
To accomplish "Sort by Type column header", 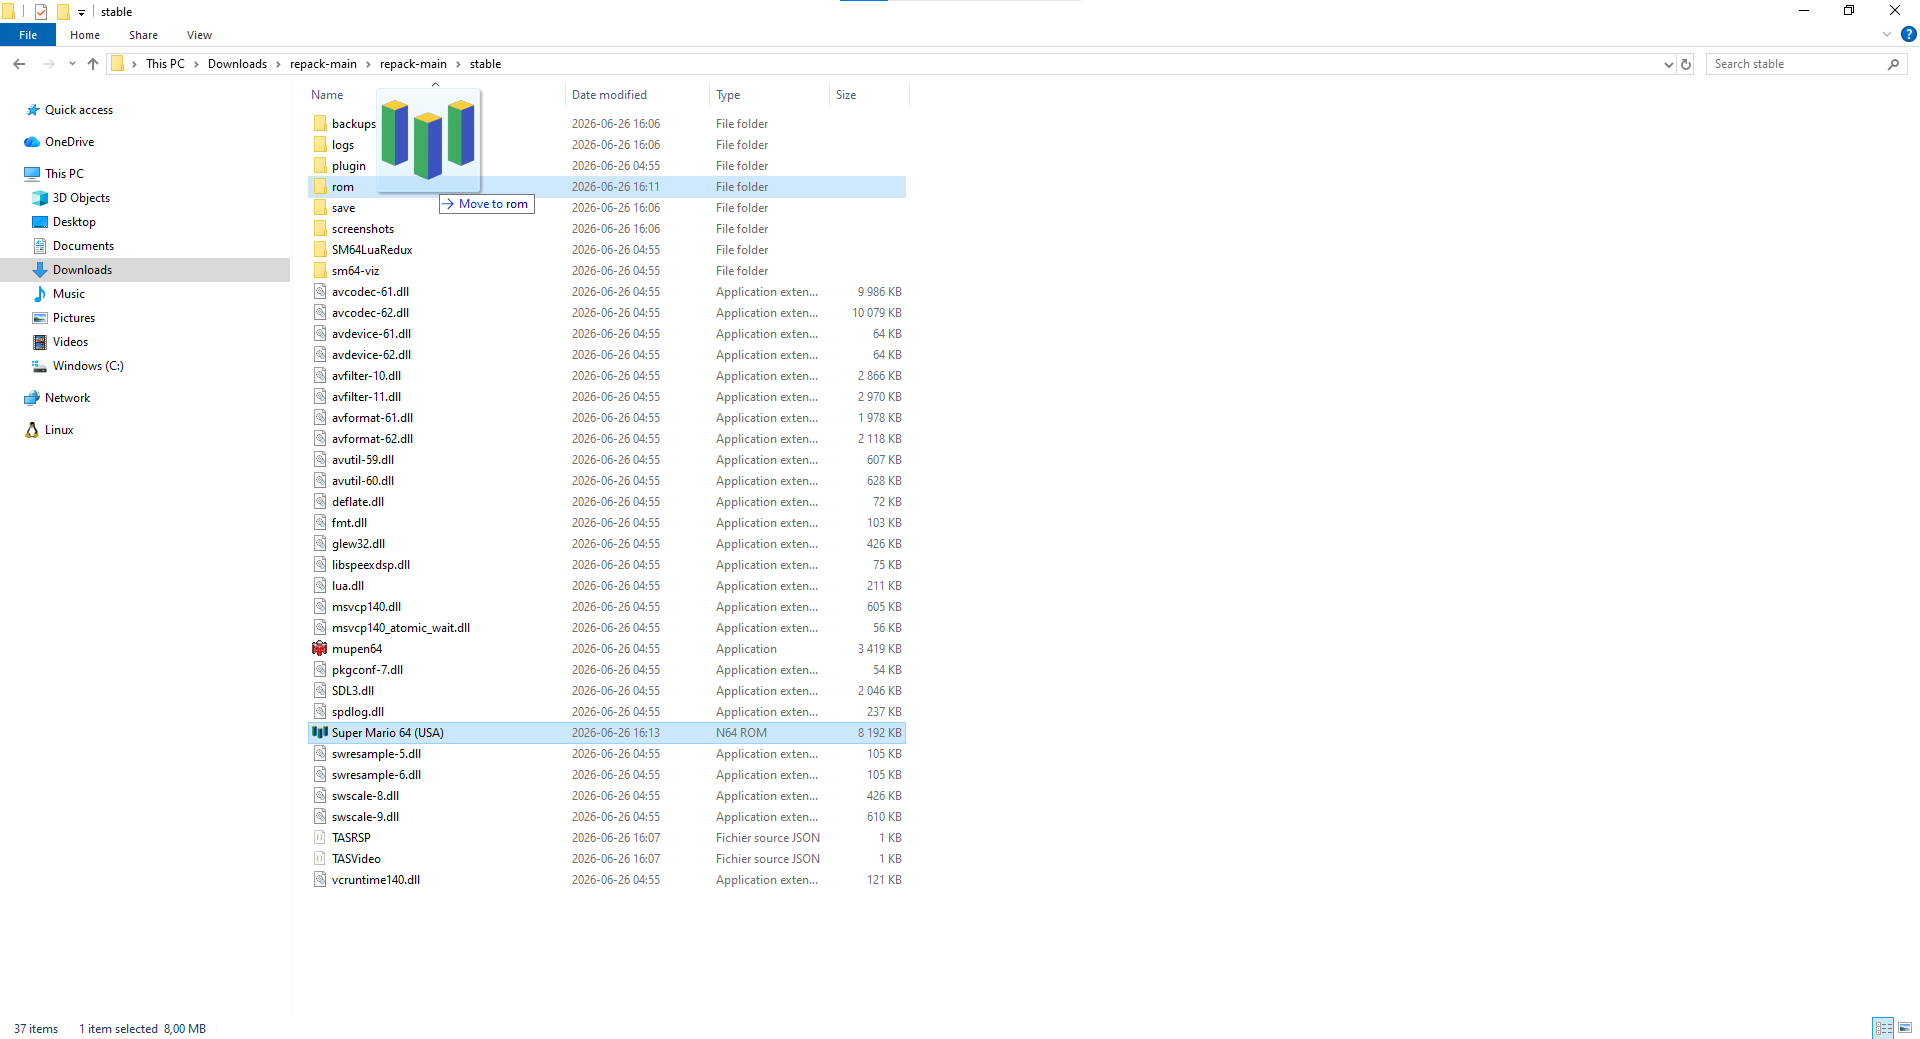I will click(769, 95).
